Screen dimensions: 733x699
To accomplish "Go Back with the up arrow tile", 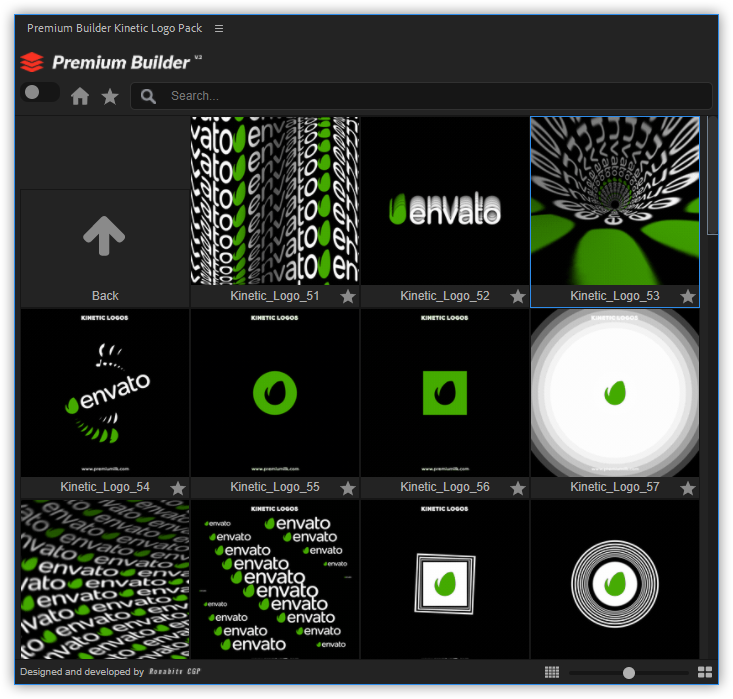I will pos(105,249).
